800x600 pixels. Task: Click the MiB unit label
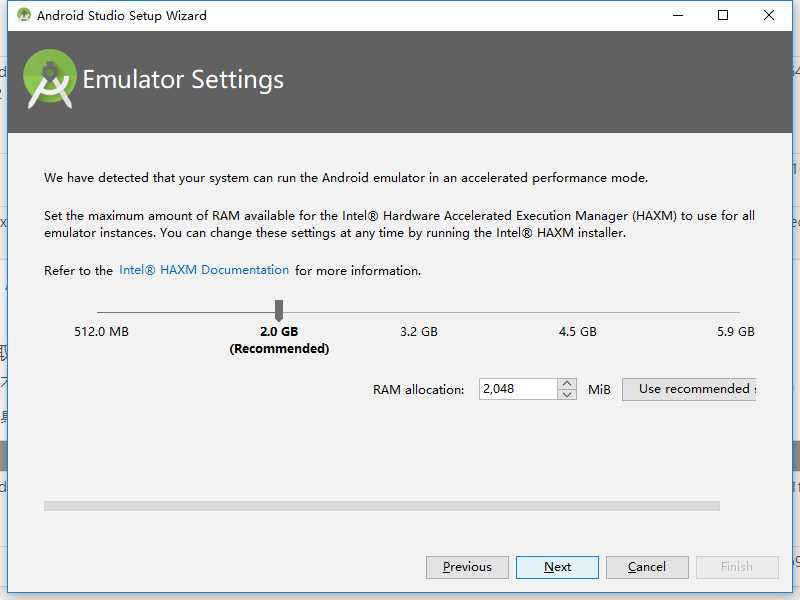599,389
